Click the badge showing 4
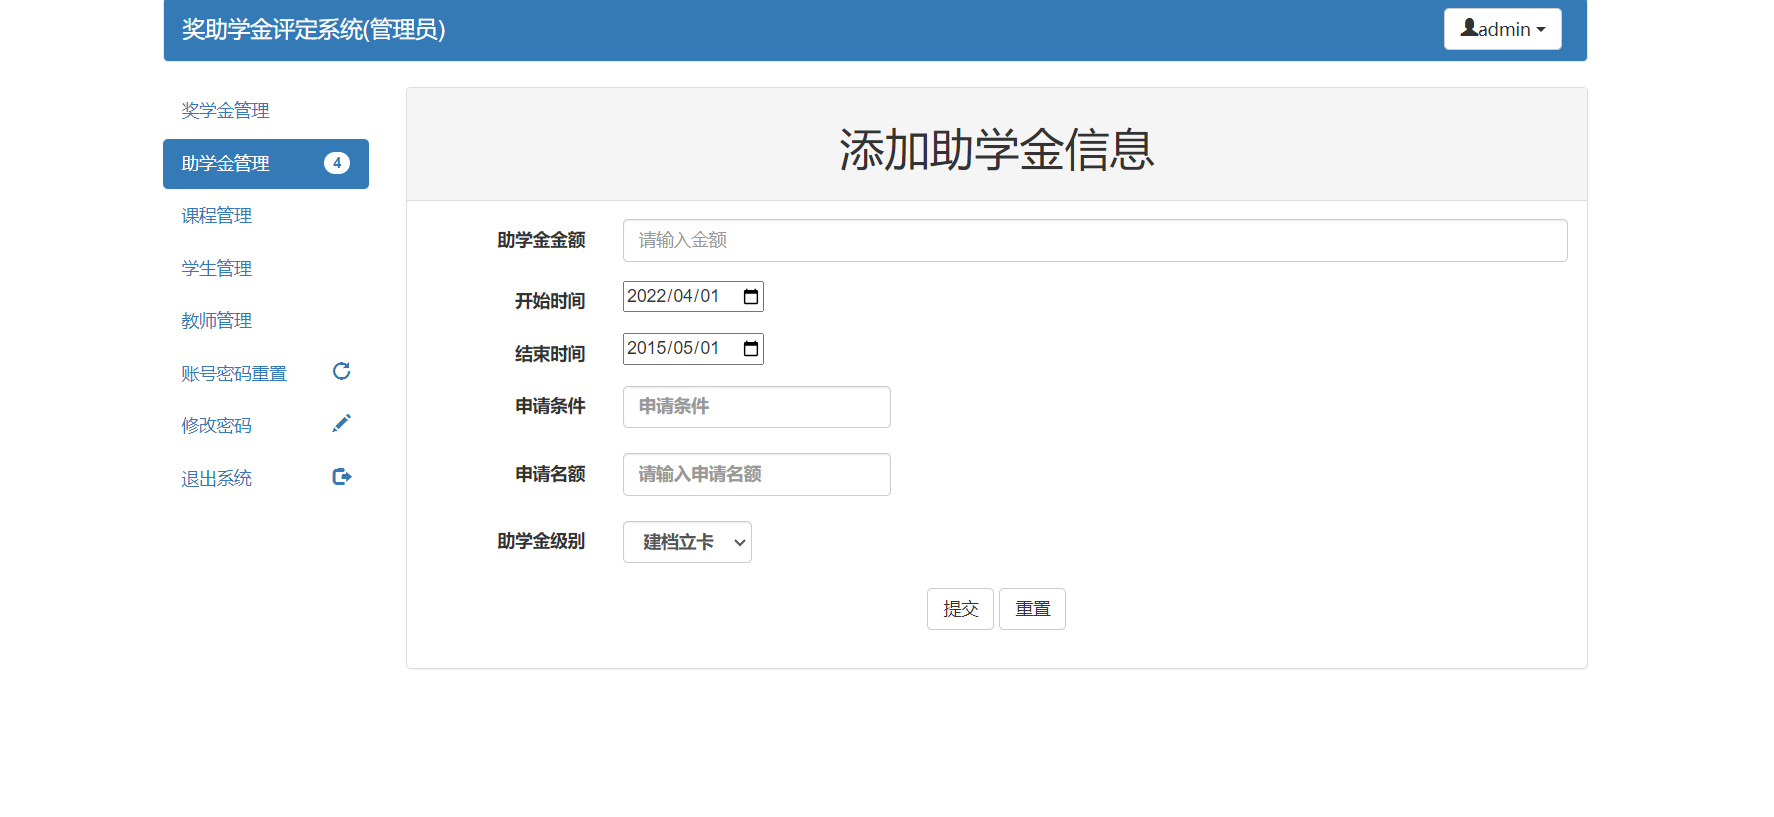This screenshot has width=1774, height=817. [337, 163]
